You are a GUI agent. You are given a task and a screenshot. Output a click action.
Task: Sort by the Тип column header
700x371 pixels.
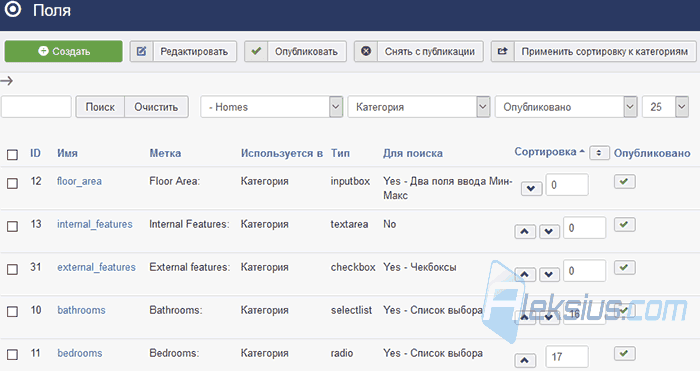tap(340, 153)
